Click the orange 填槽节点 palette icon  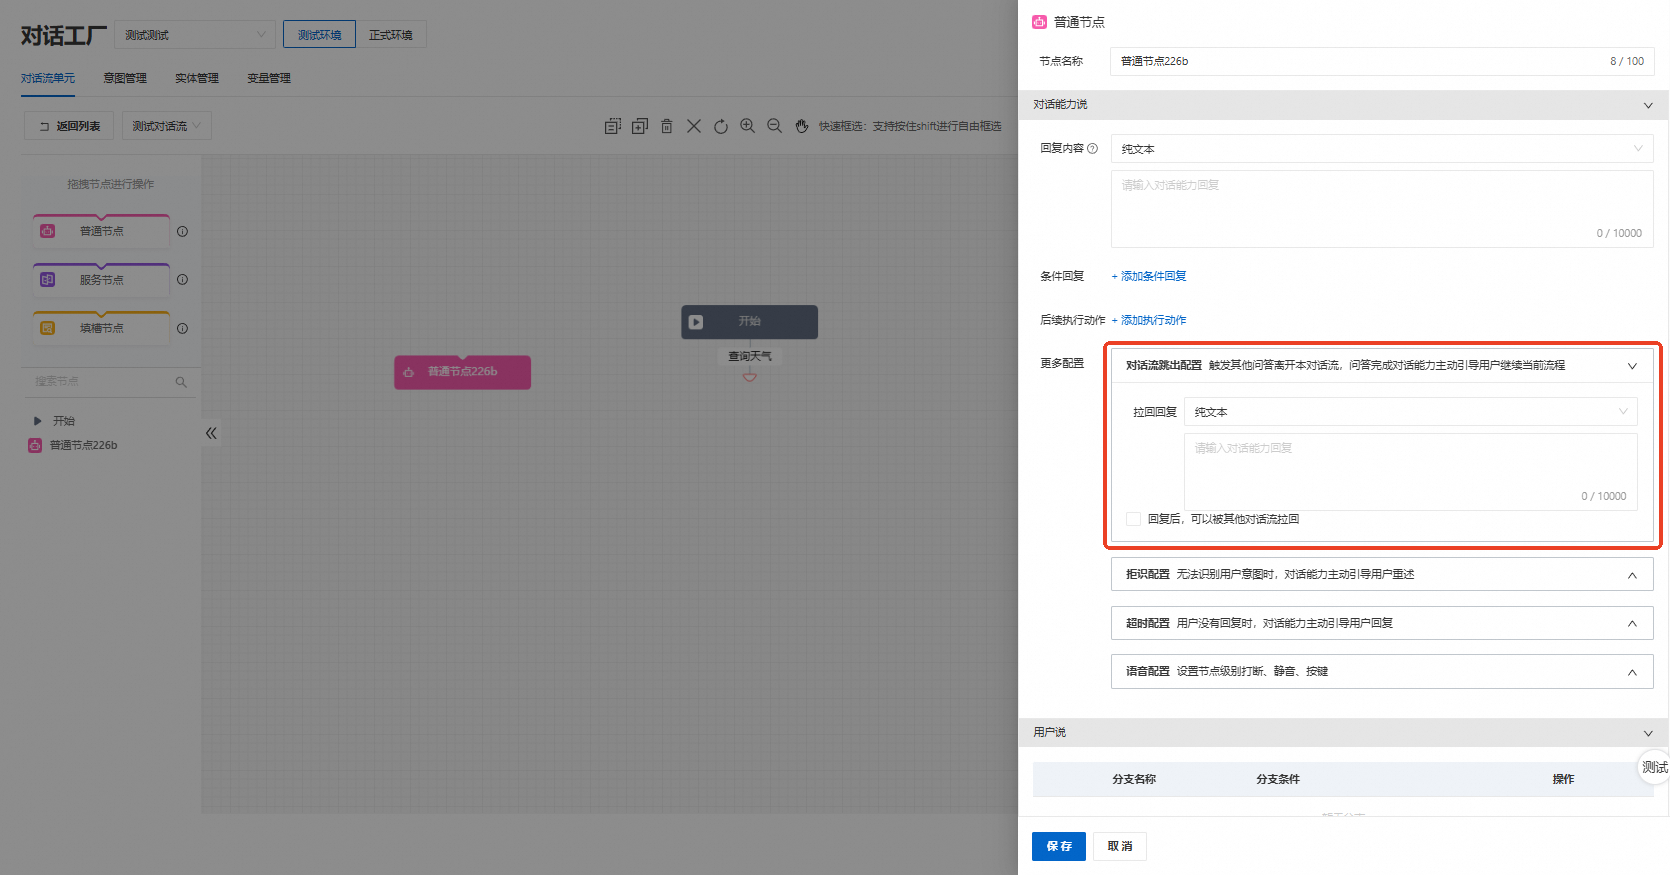(x=47, y=328)
